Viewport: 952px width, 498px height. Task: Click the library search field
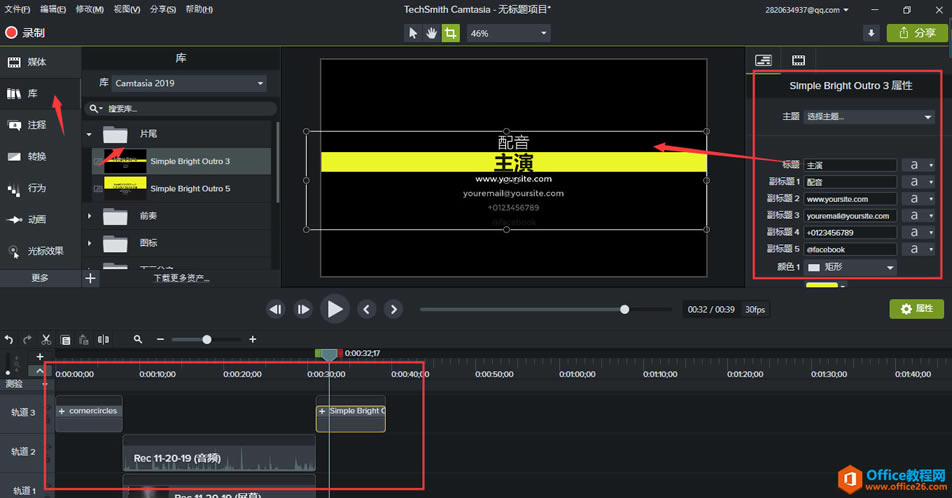pyautogui.click(x=181, y=109)
